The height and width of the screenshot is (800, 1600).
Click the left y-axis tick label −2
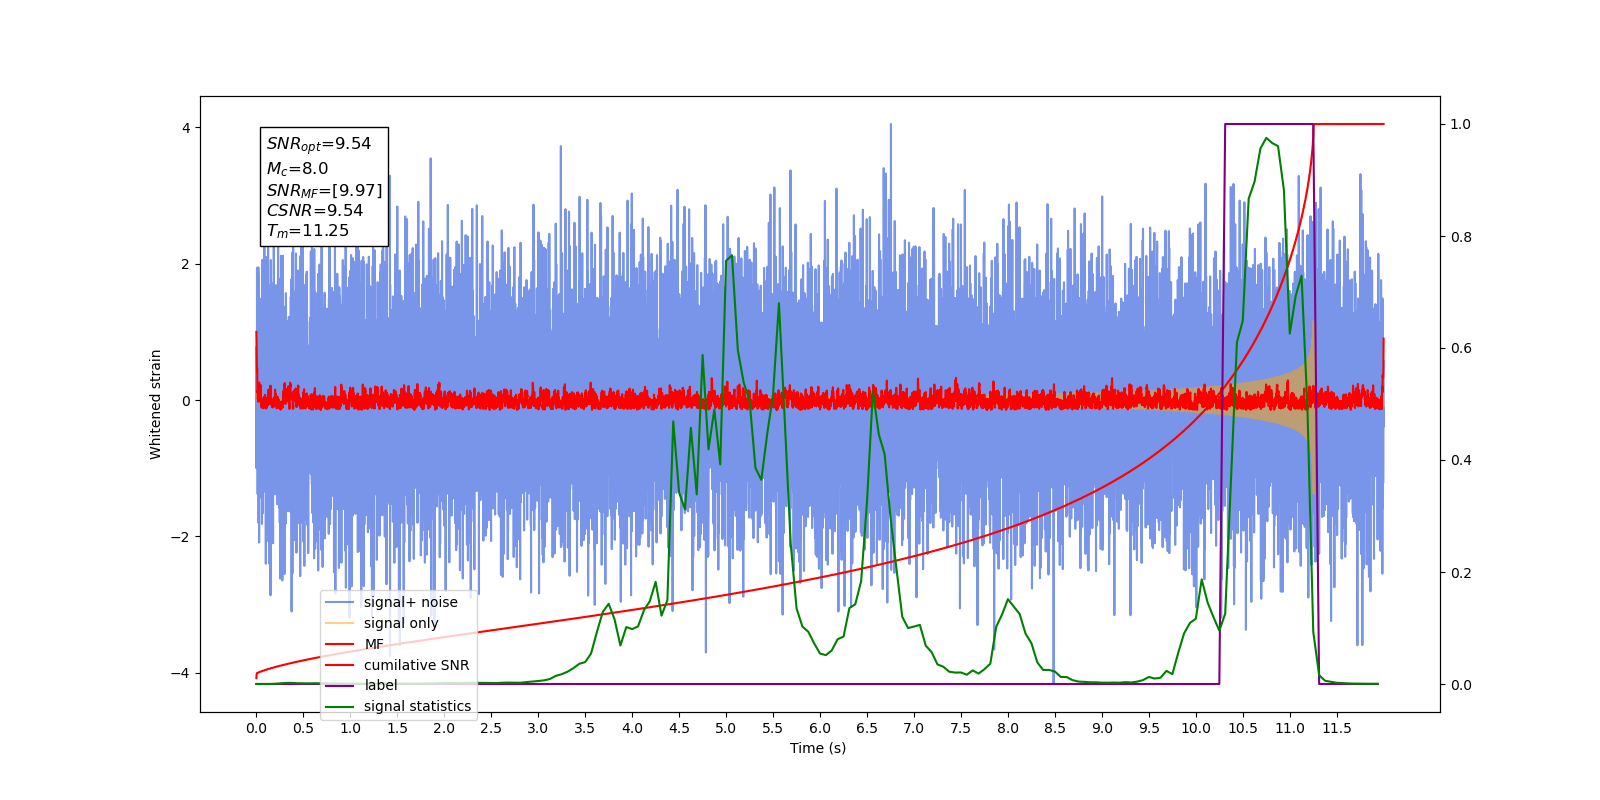180,537
